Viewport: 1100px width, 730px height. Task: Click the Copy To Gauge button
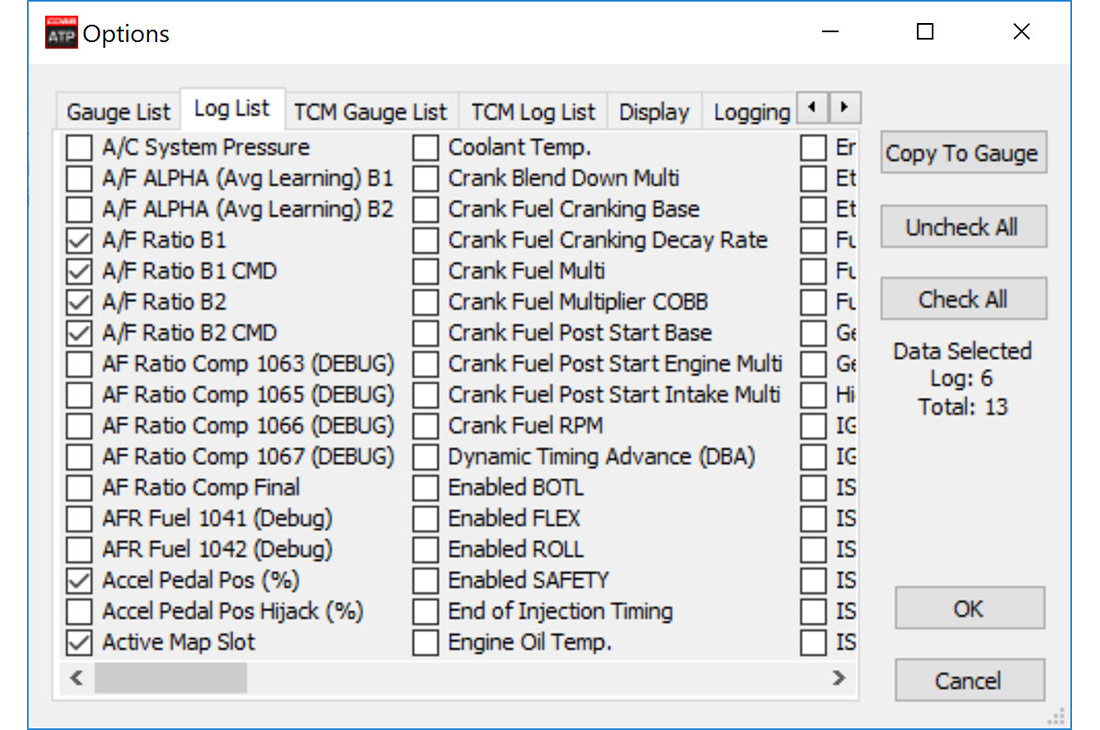pos(963,153)
